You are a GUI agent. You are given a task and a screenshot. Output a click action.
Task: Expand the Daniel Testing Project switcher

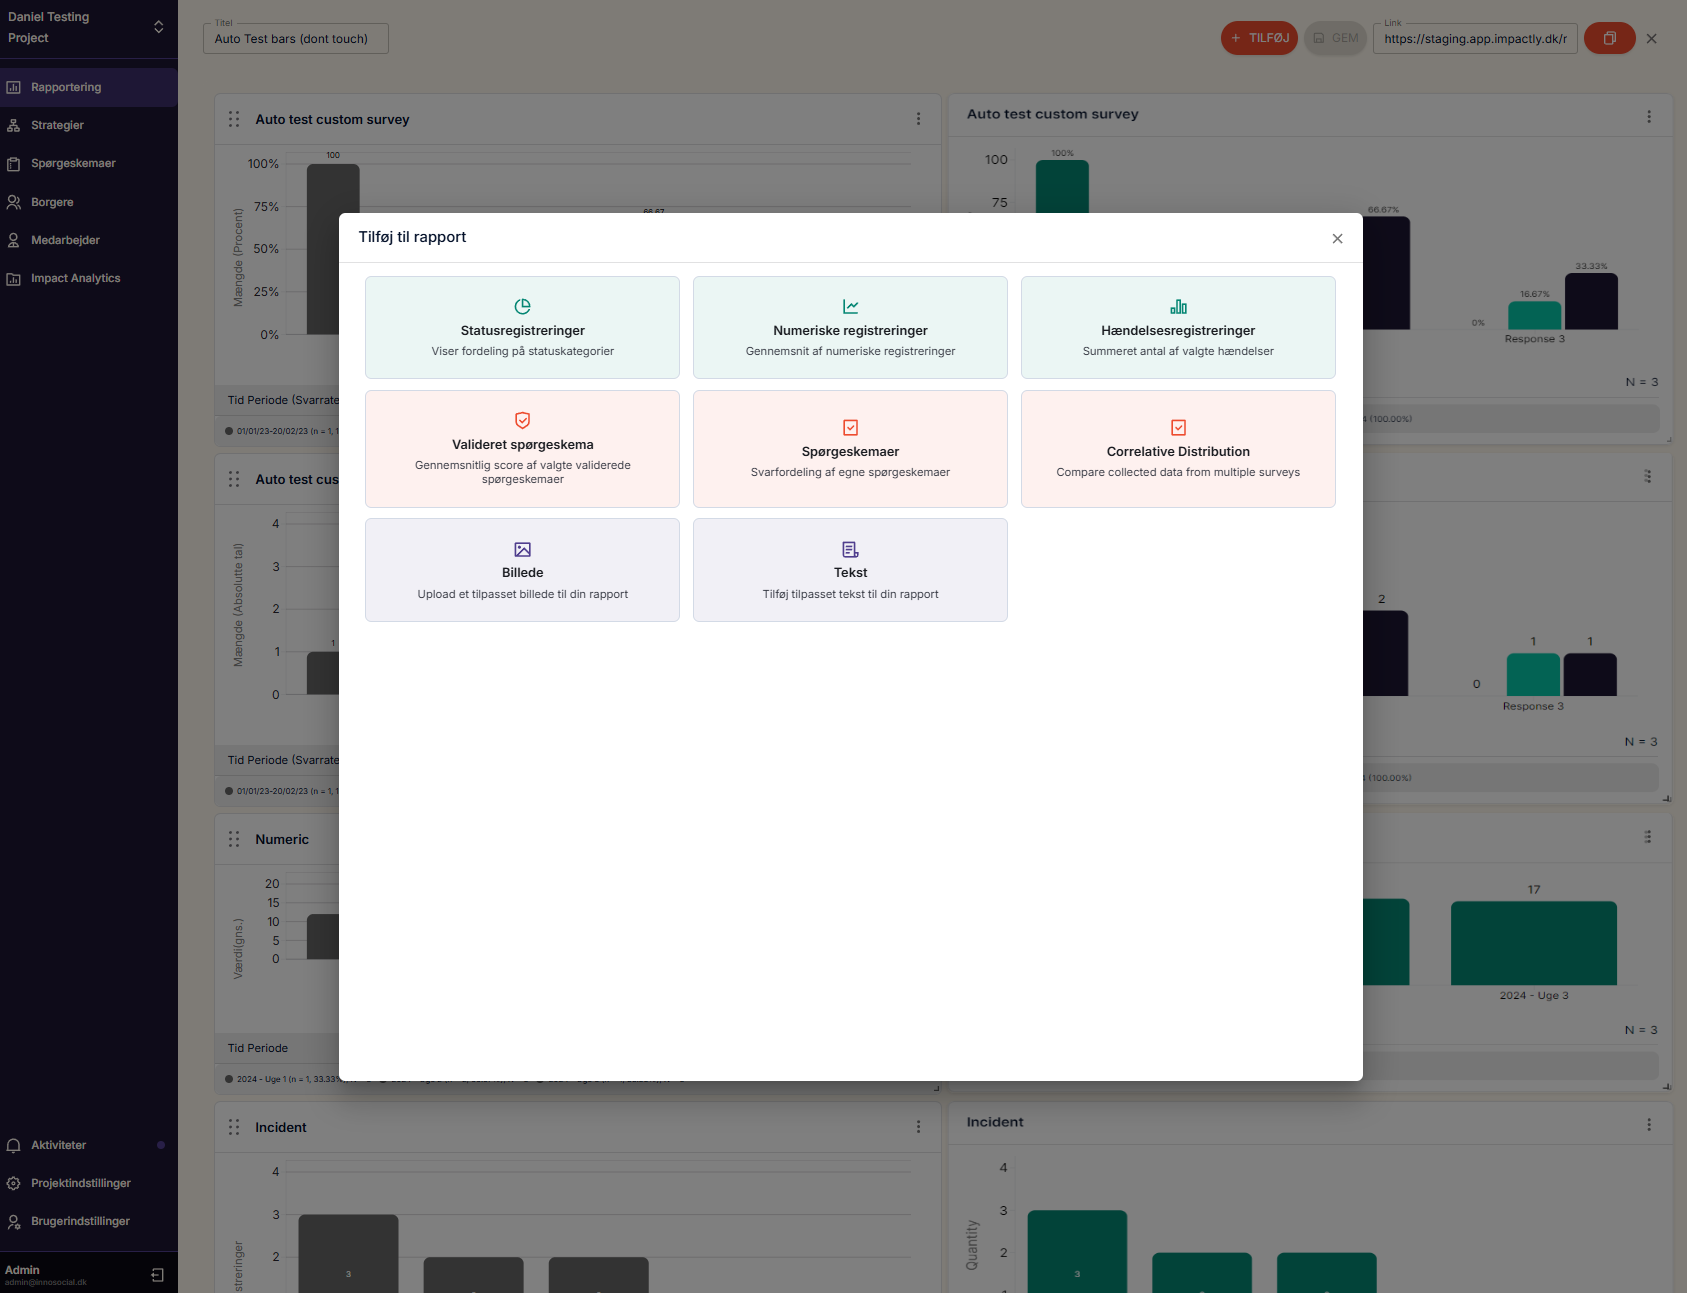(158, 27)
